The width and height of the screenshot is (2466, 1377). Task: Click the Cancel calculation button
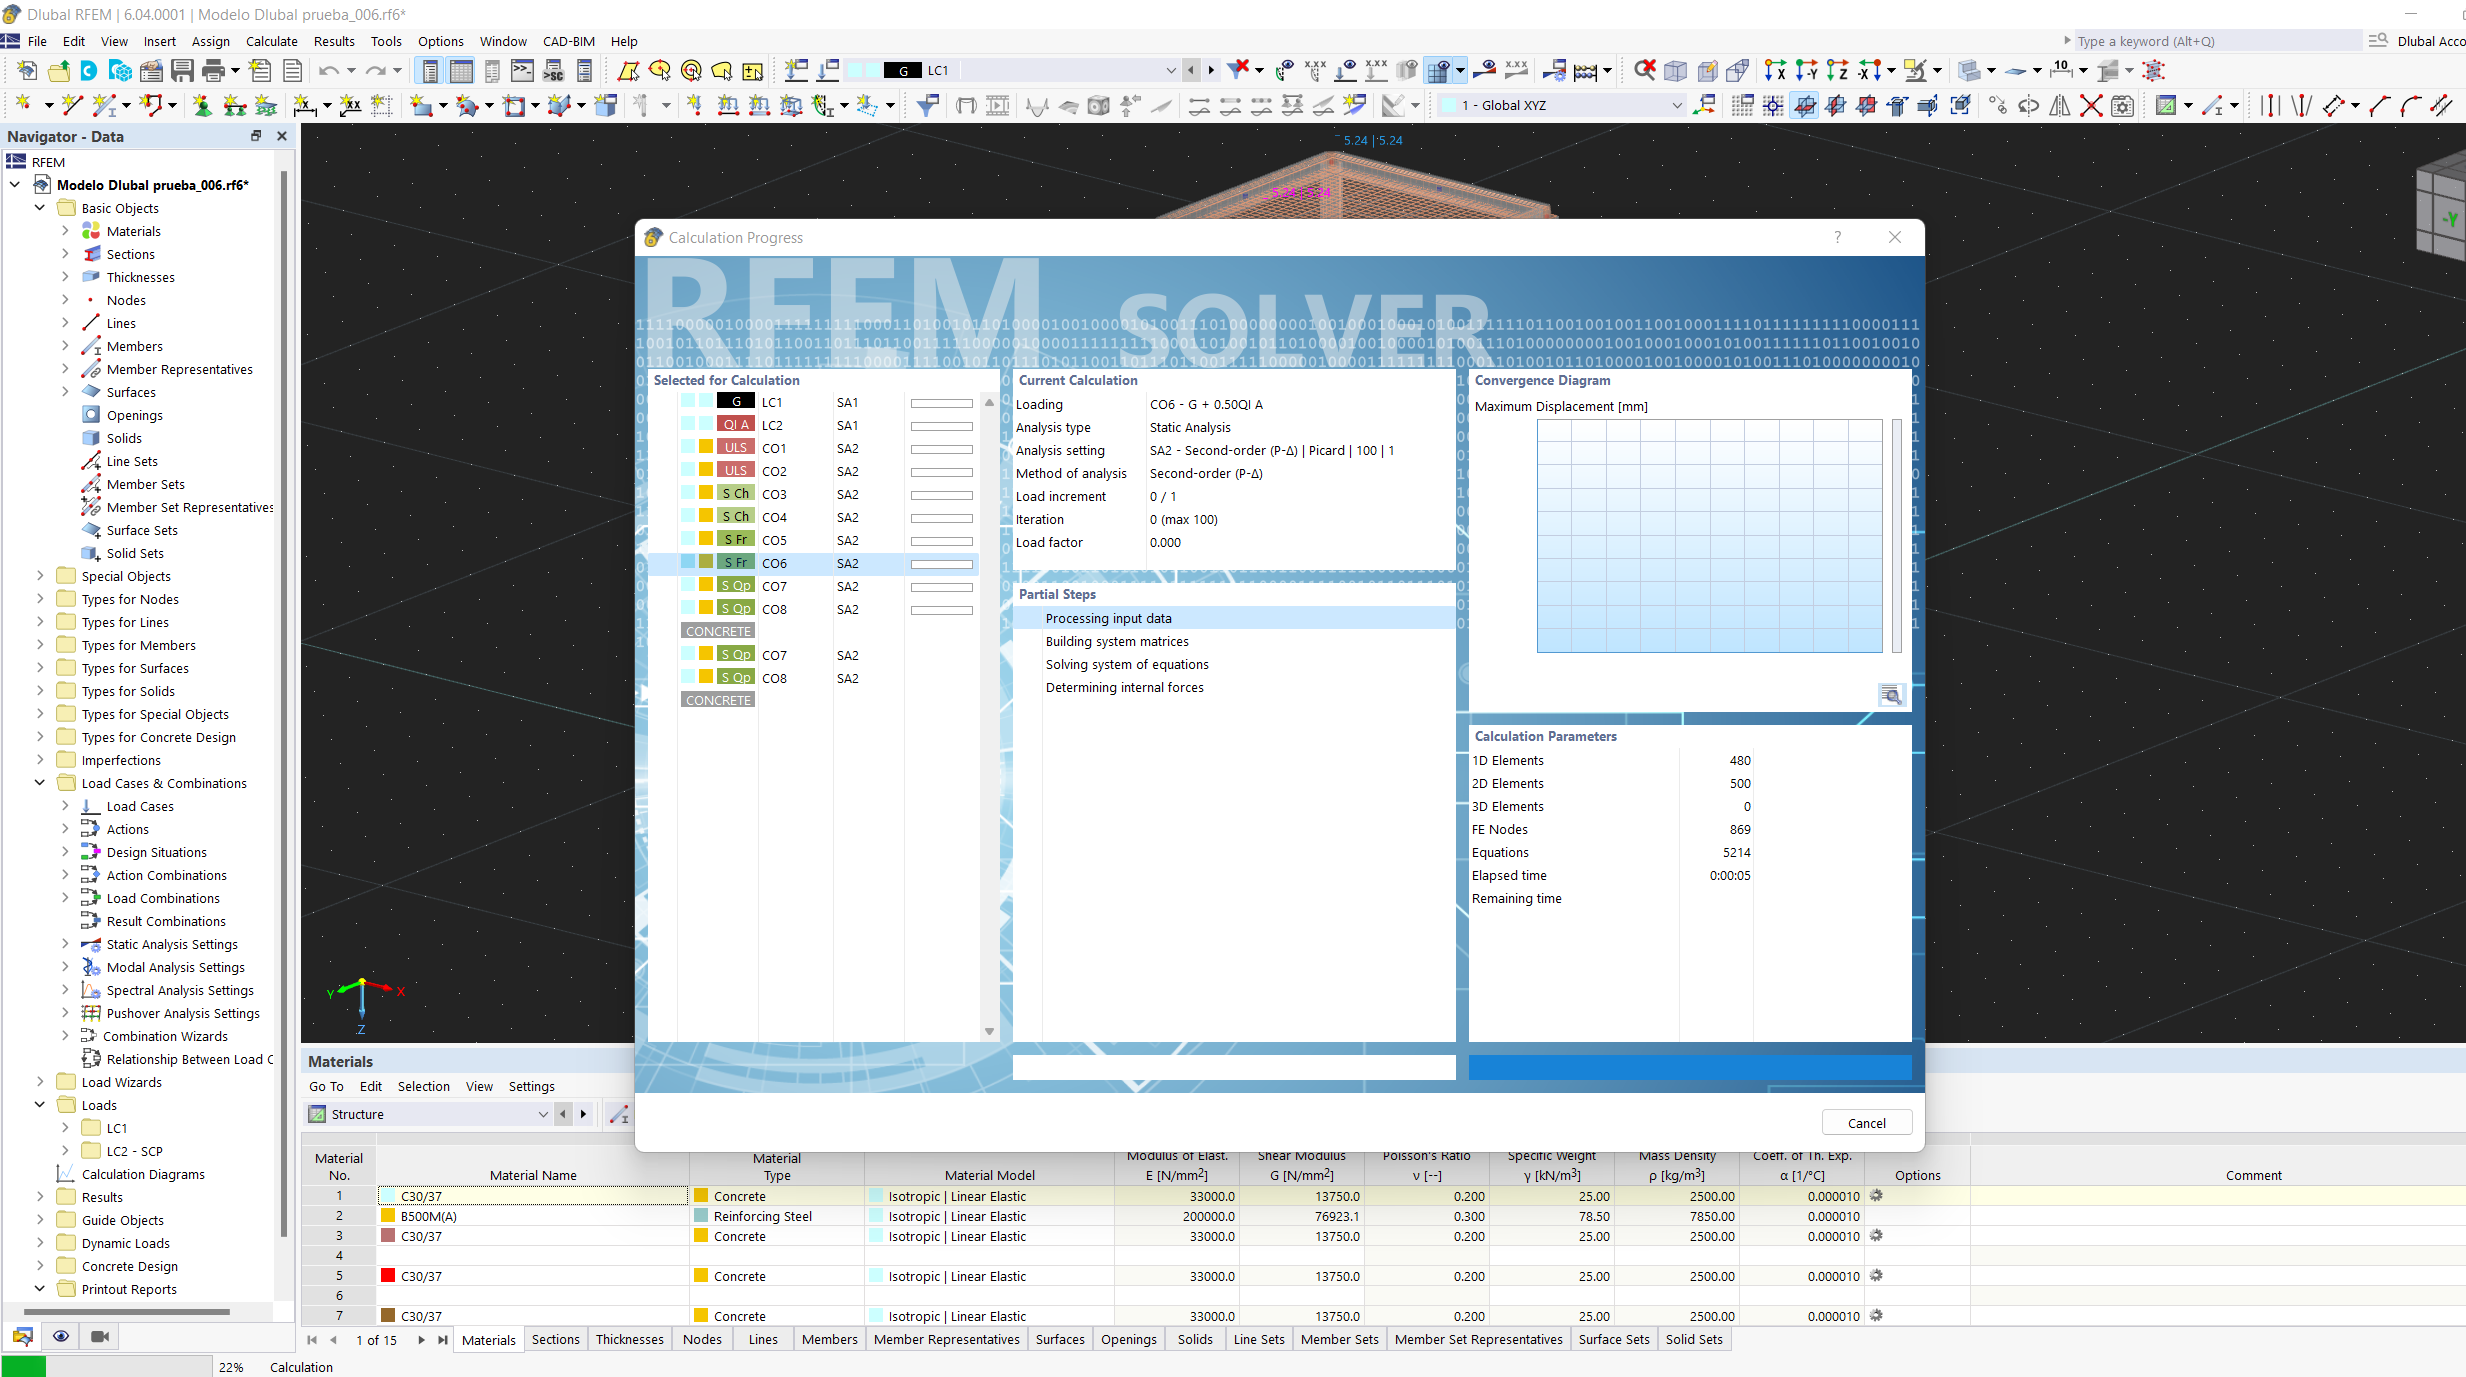click(x=1866, y=1123)
